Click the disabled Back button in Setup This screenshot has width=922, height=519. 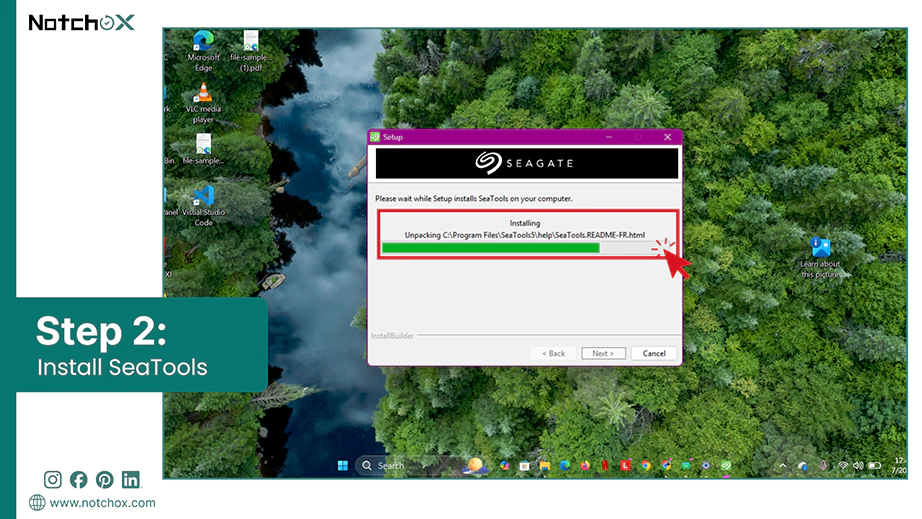553,353
